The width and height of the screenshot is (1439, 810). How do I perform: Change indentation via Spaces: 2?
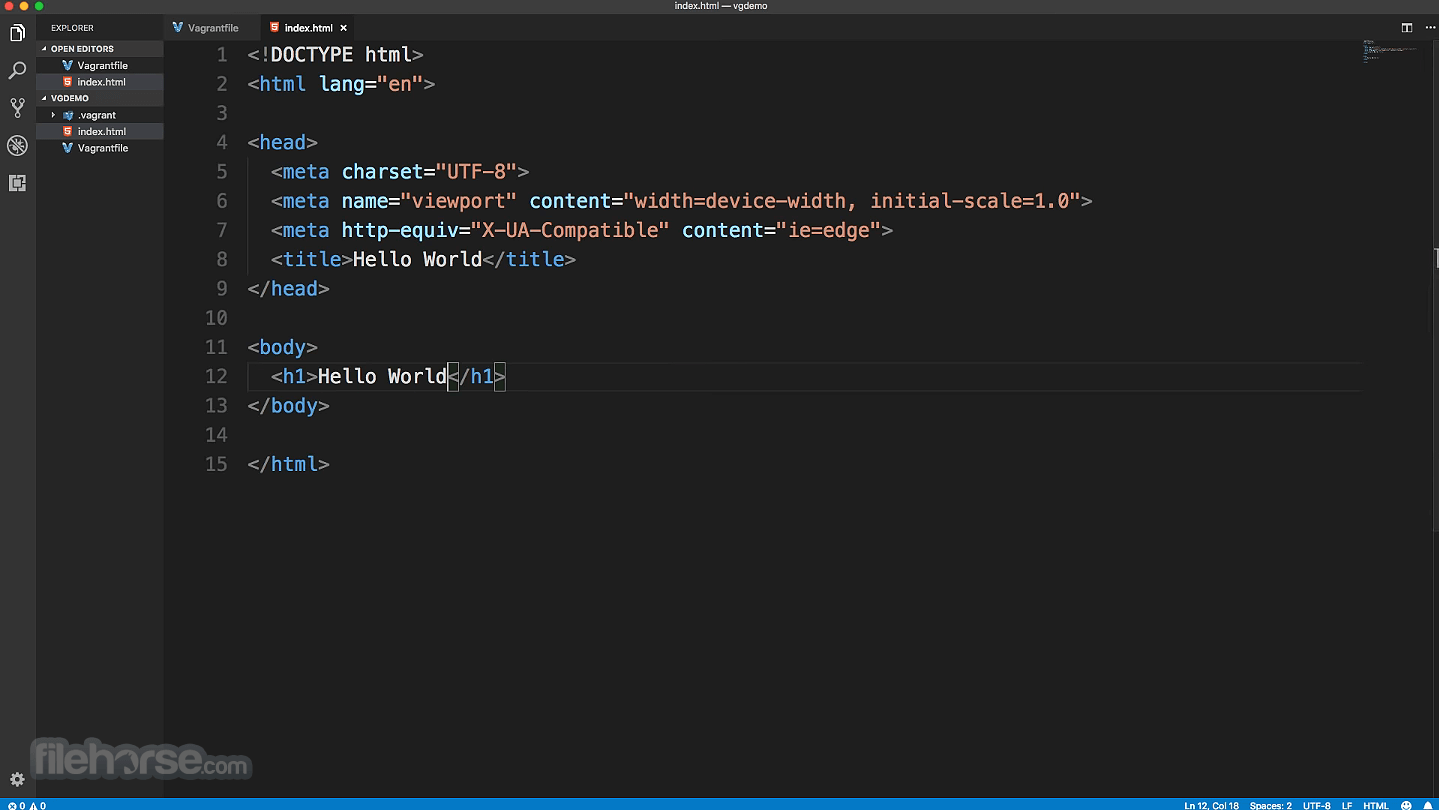pos(1270,805)
